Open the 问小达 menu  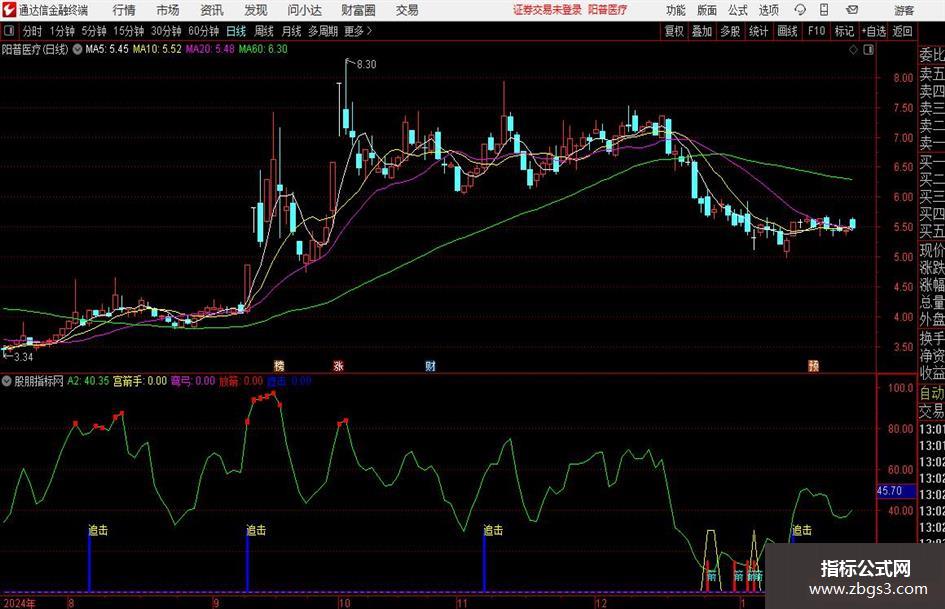coord(304,10)
